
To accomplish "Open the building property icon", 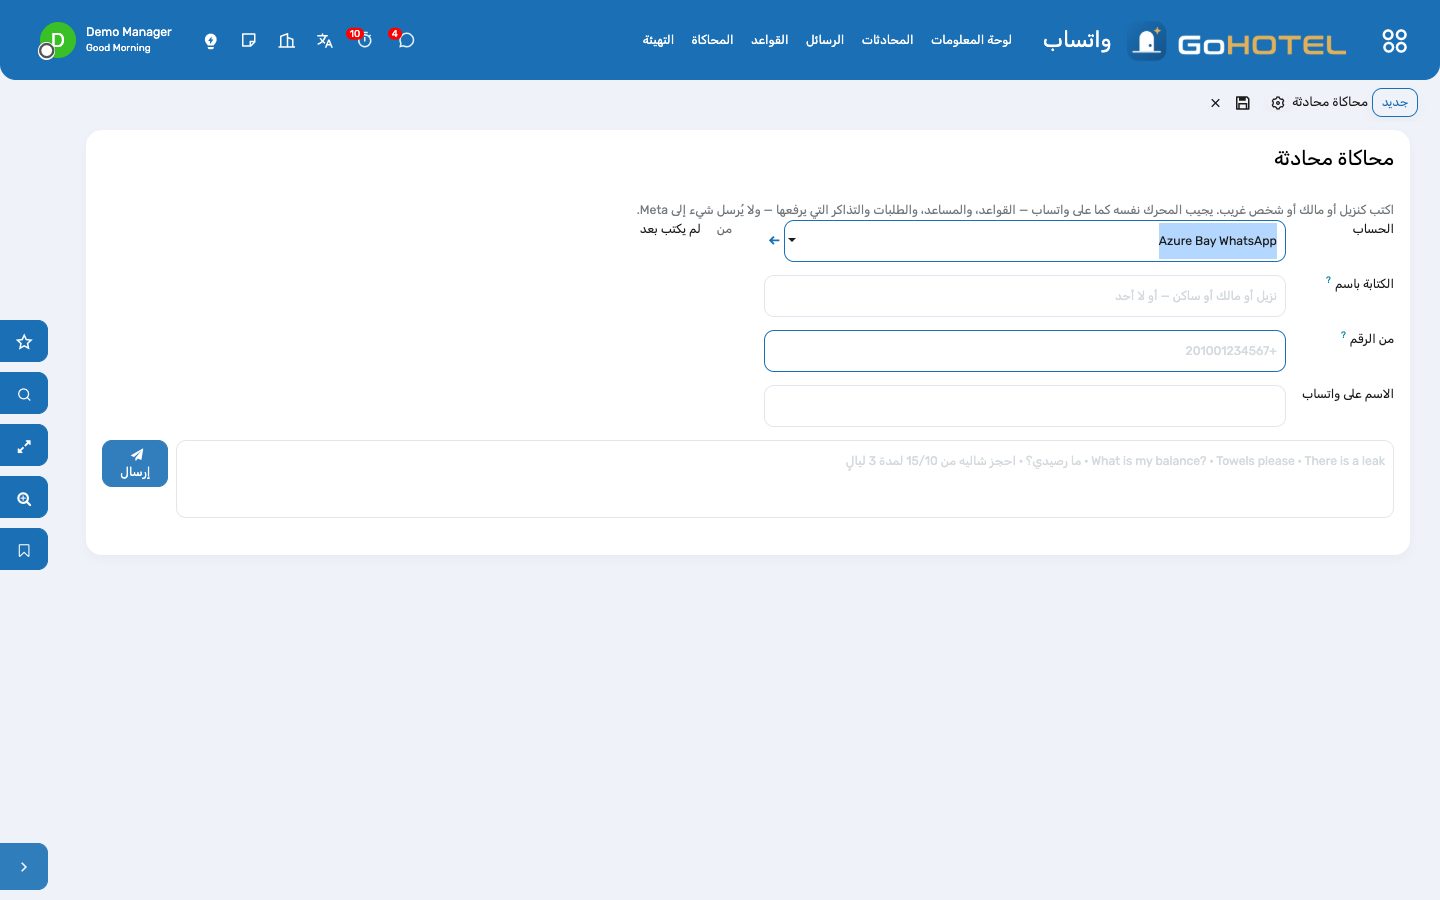I will coord(287,41).
